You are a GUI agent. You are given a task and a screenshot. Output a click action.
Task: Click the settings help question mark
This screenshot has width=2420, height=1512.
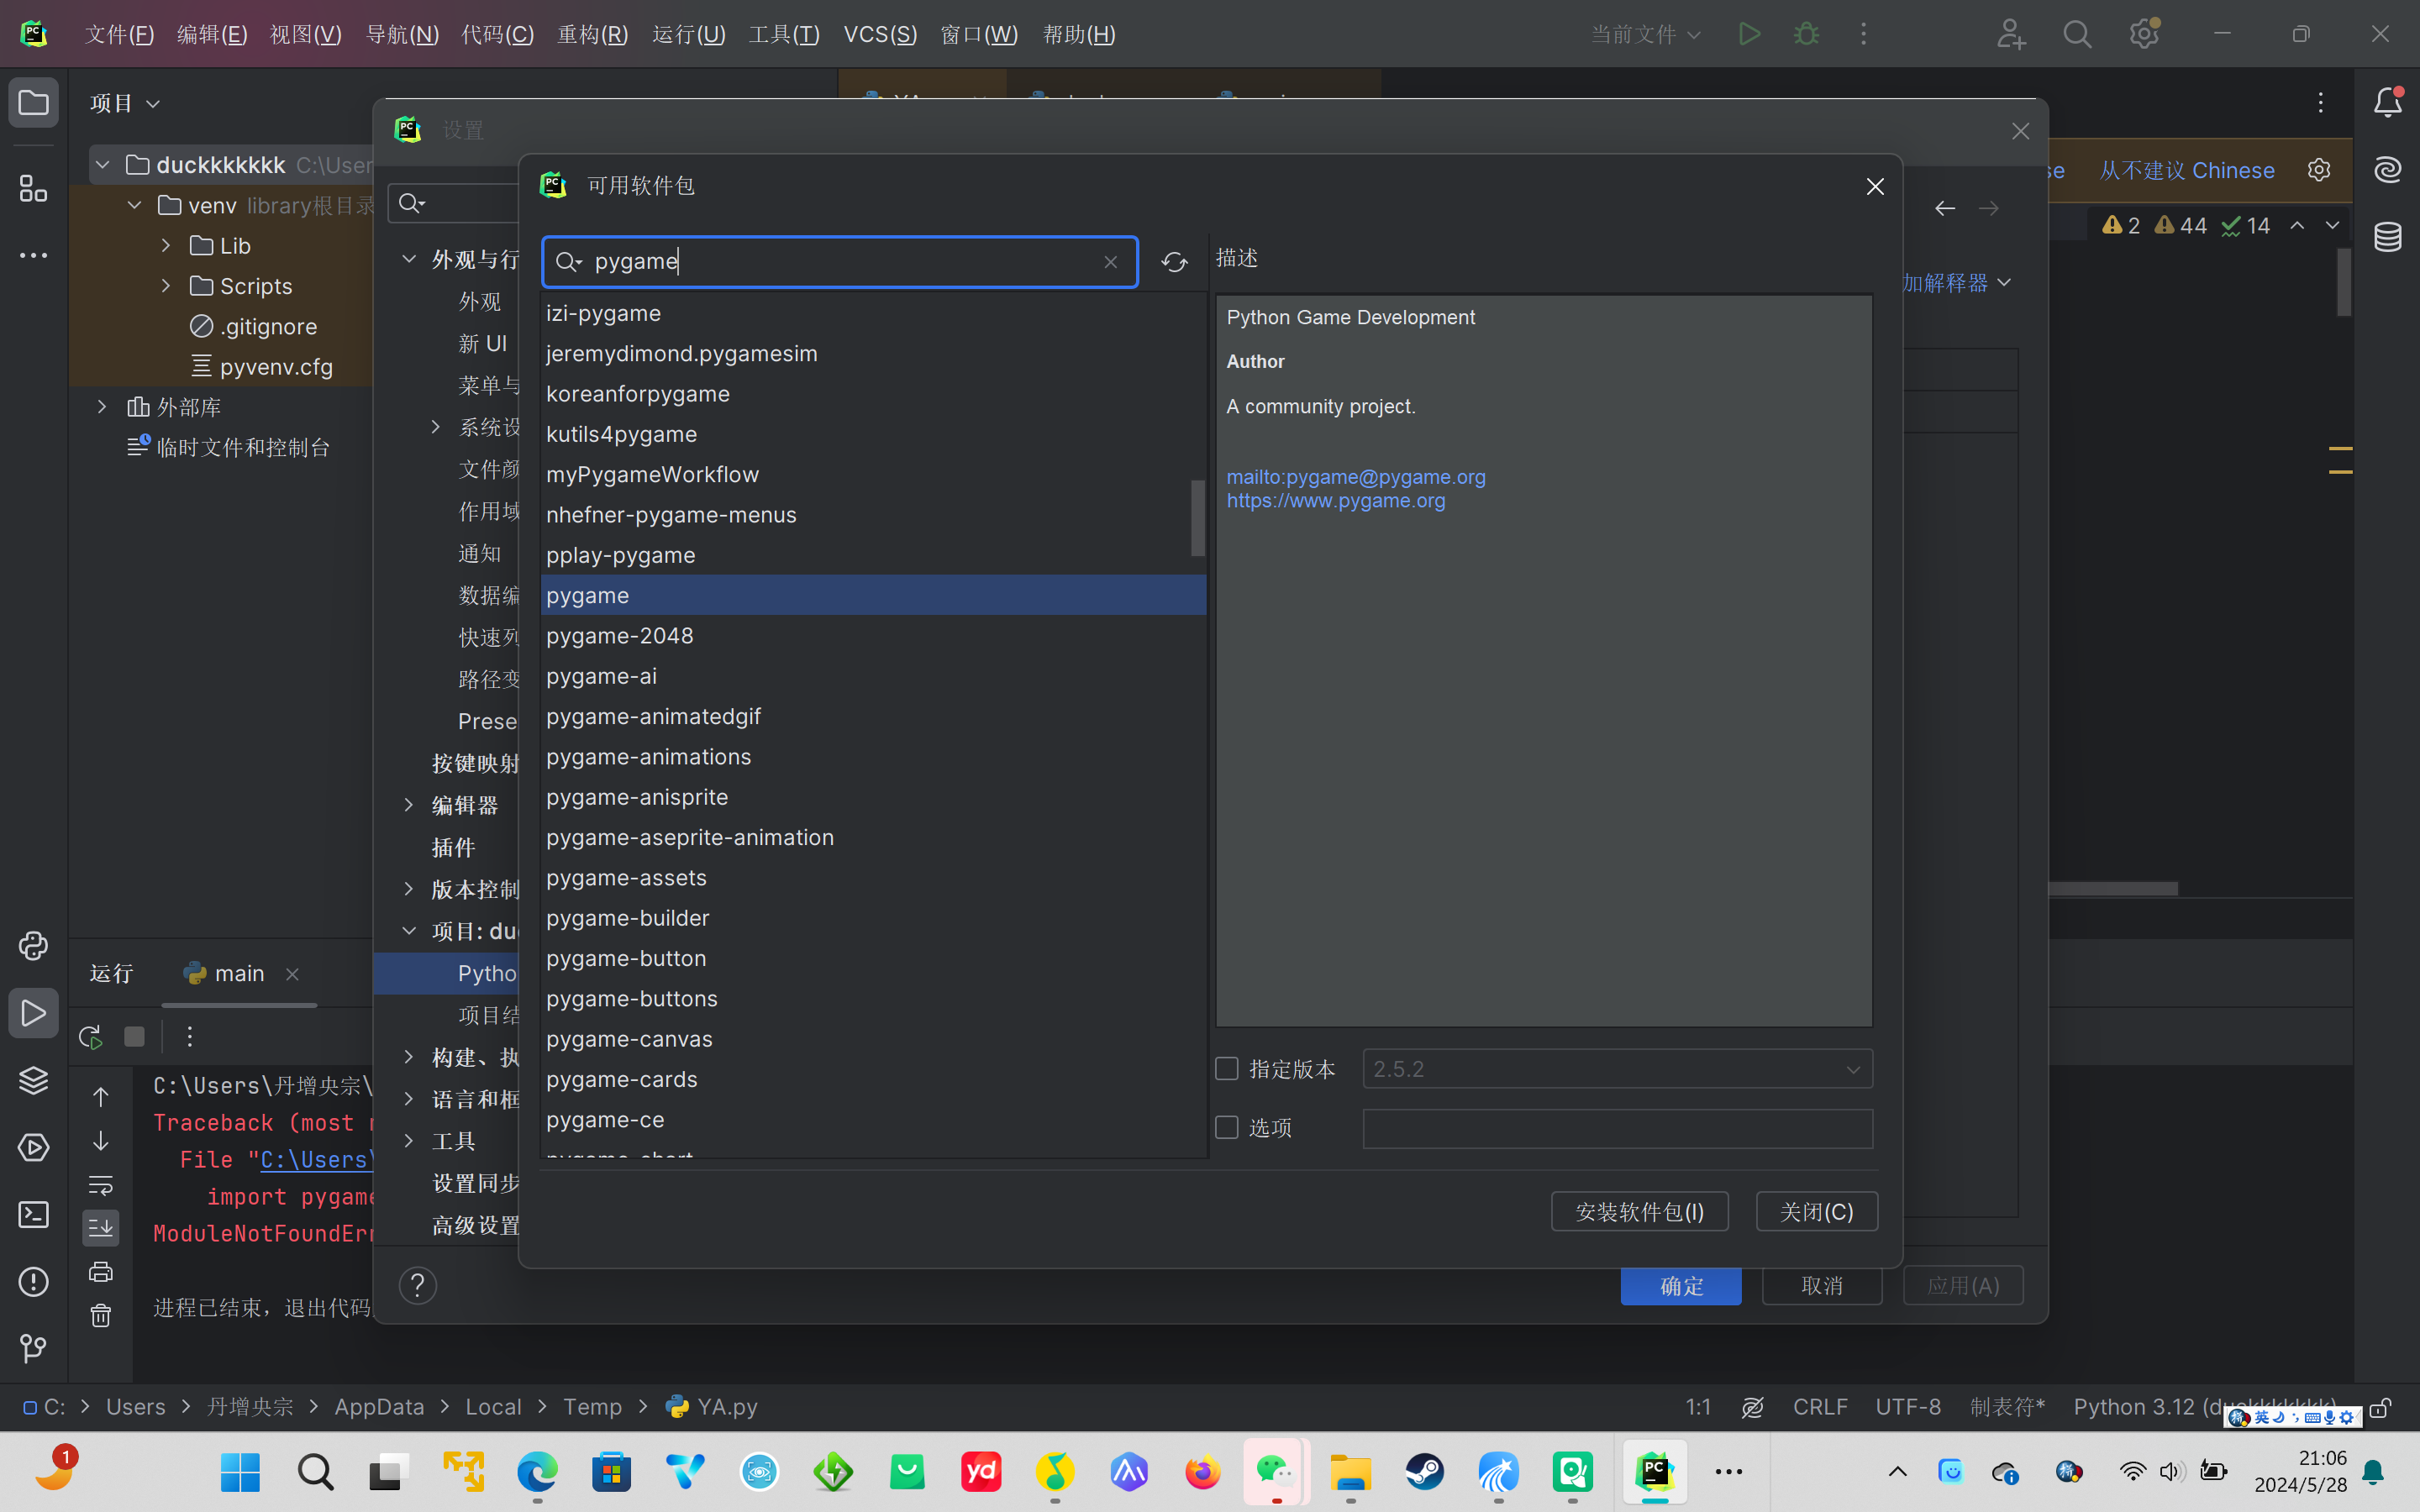click(417, 1285)
